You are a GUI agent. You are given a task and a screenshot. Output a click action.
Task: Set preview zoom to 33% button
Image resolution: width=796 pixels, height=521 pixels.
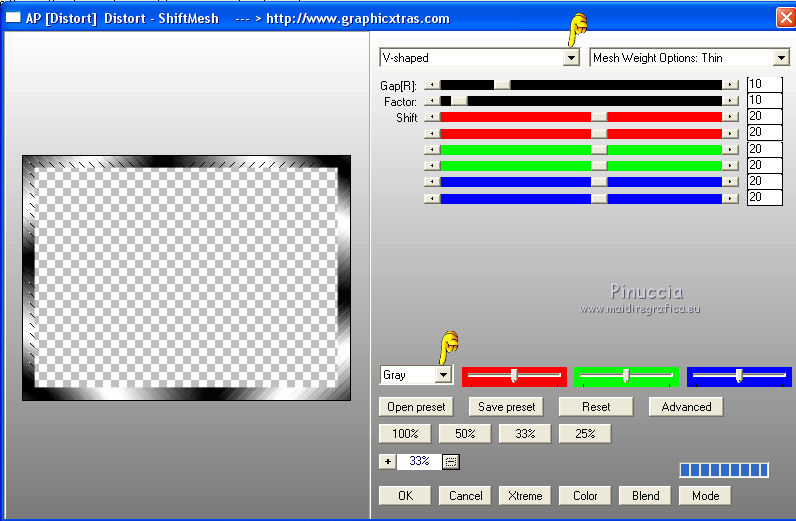tap(525, 434)
